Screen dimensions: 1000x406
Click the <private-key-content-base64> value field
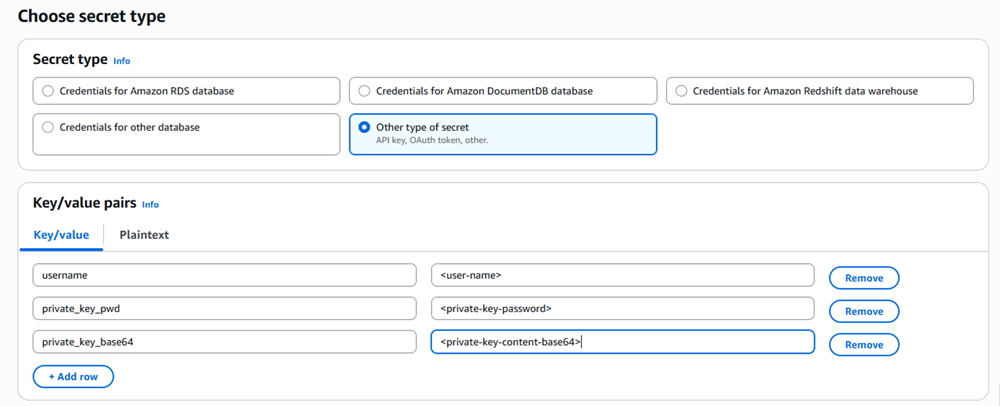(x=622, y=342)
